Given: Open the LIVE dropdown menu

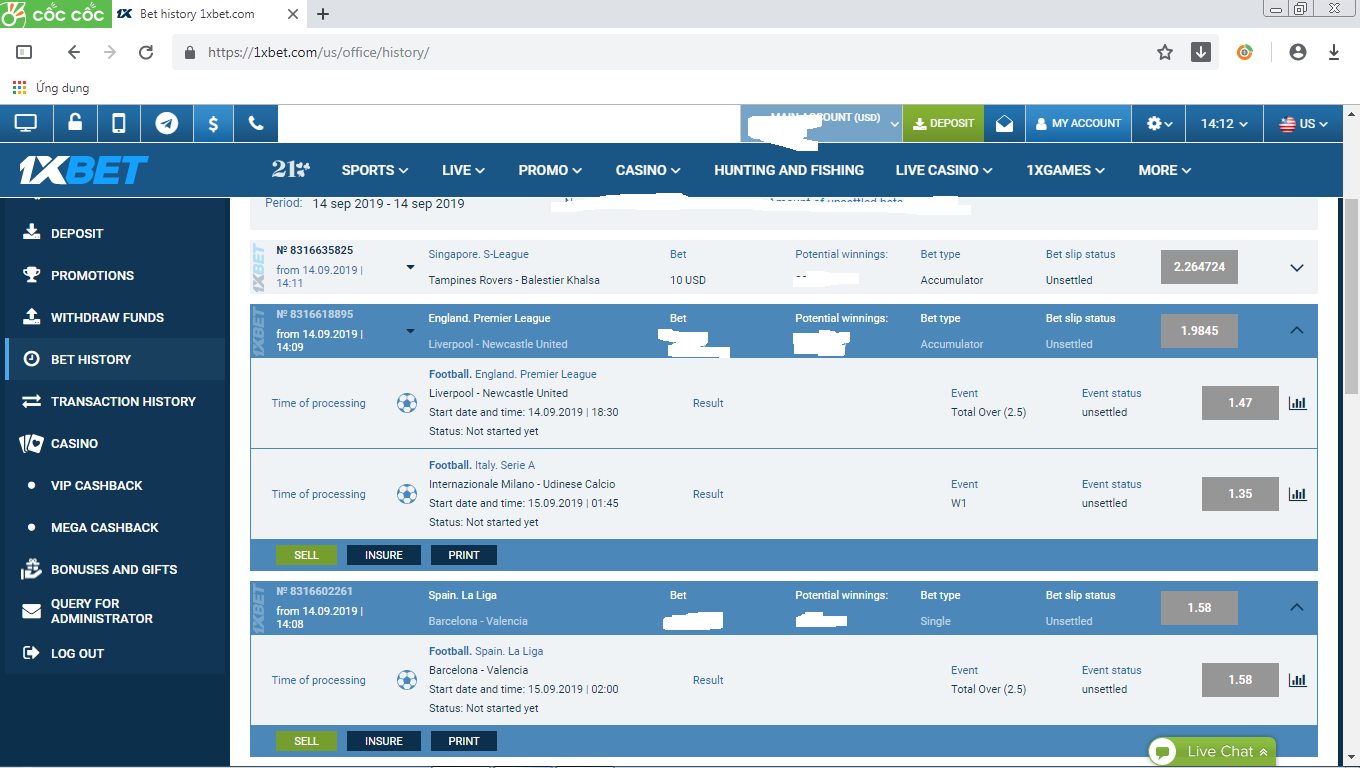Looking at the screenshot, I should [x=463, y=170].
